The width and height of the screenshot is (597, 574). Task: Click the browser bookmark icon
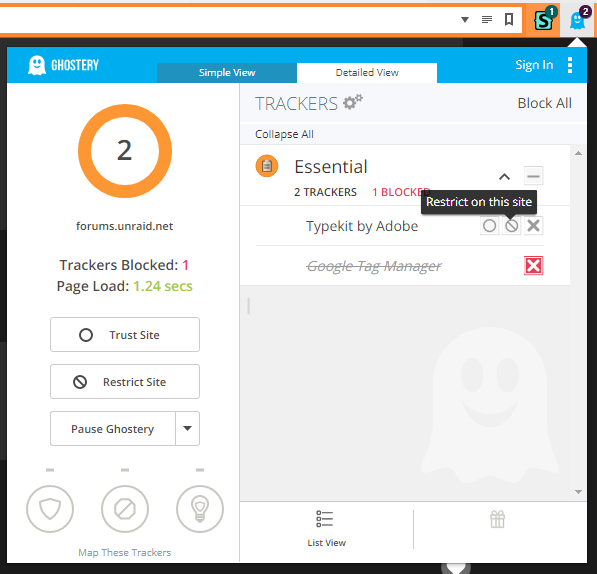click(509, 19)
